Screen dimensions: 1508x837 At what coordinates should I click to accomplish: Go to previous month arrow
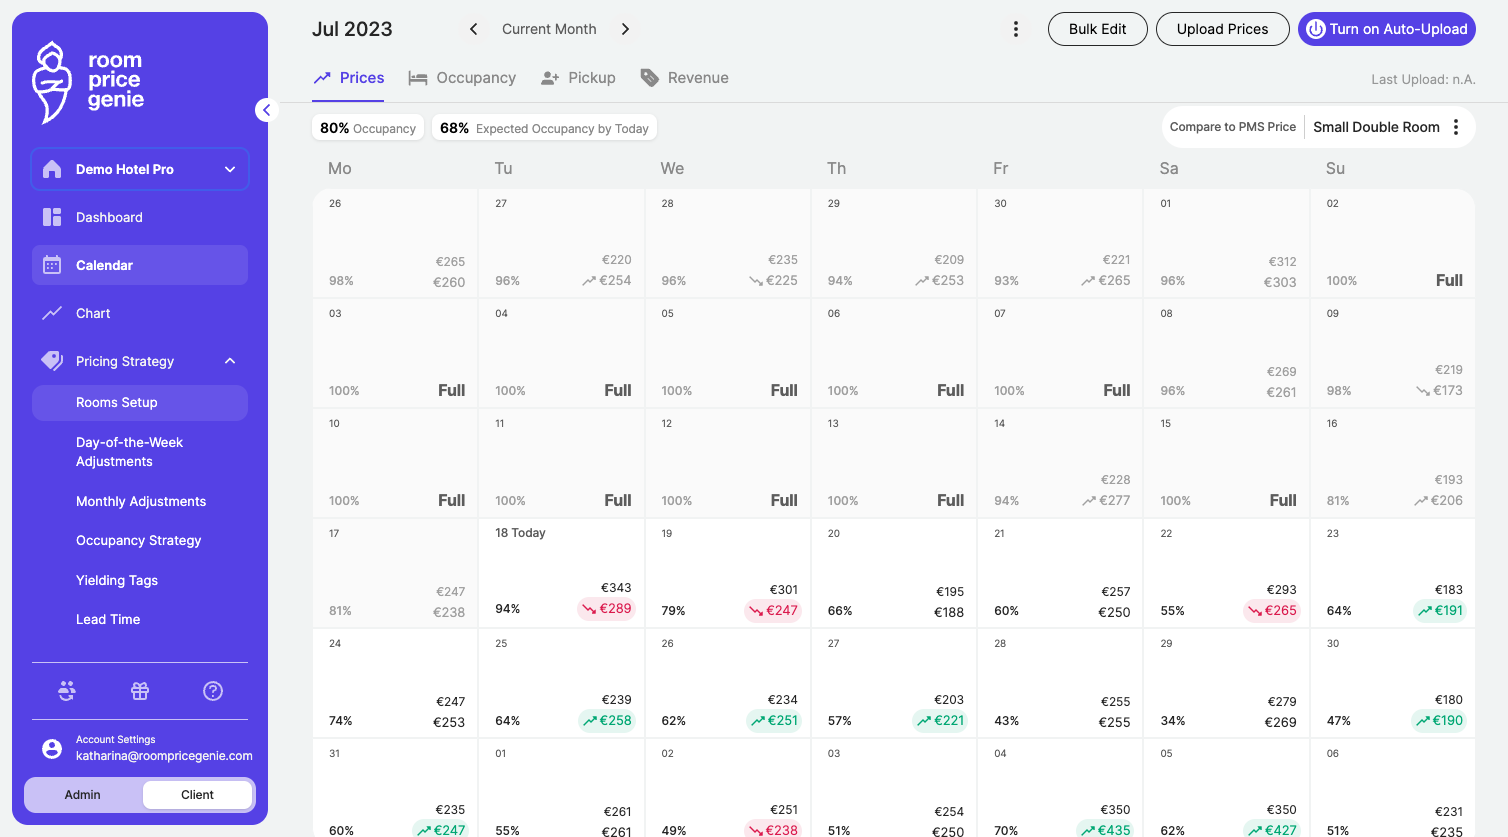[x=474, y=29]
